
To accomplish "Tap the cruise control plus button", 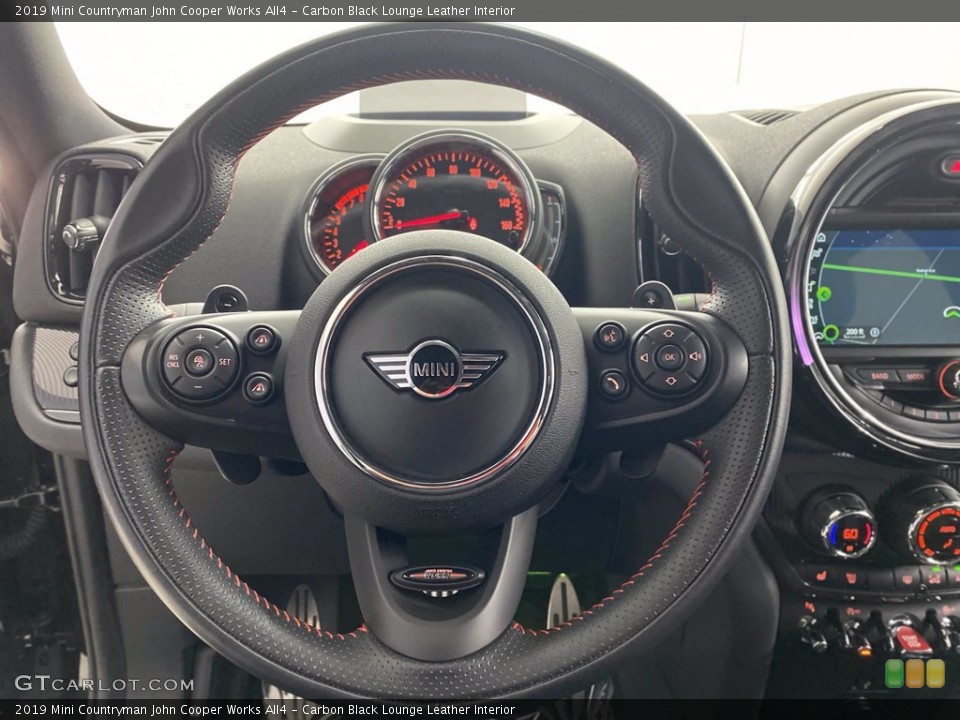I will (200, 337).
